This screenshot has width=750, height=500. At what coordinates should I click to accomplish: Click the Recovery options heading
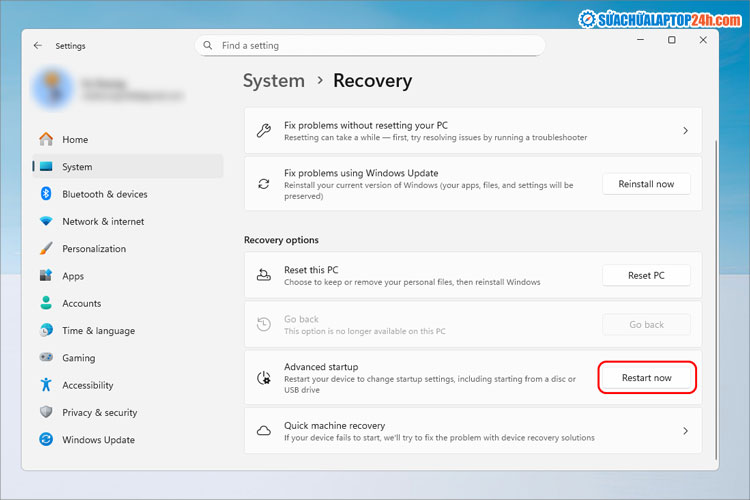[281, 240]
